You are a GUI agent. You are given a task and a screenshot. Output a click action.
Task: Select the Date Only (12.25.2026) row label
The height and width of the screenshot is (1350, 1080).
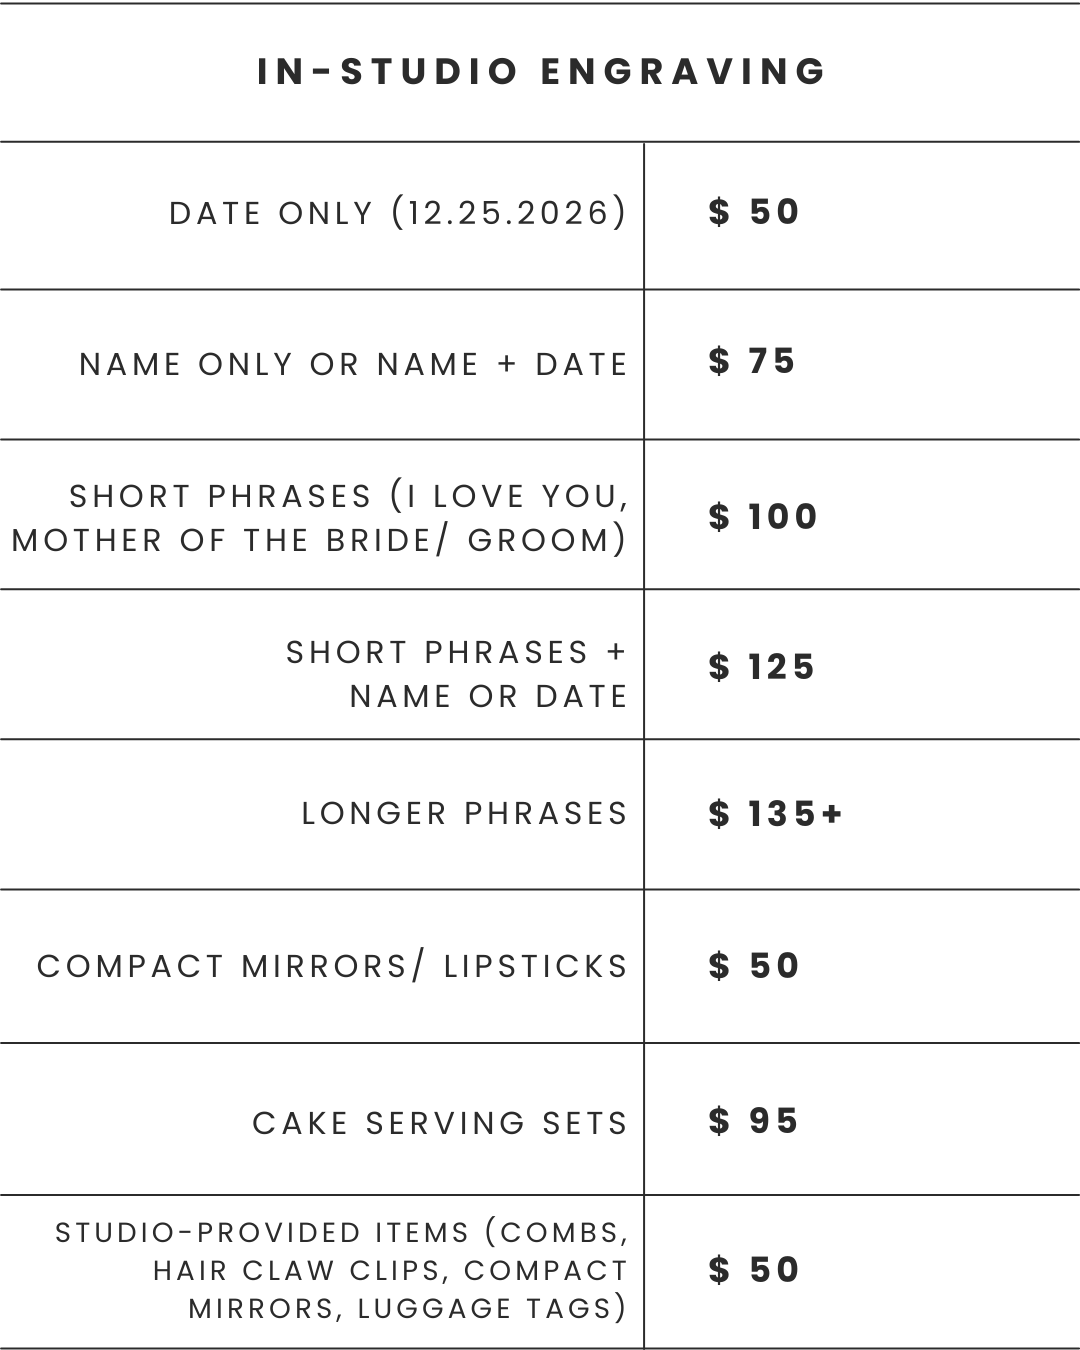point(398,213)
